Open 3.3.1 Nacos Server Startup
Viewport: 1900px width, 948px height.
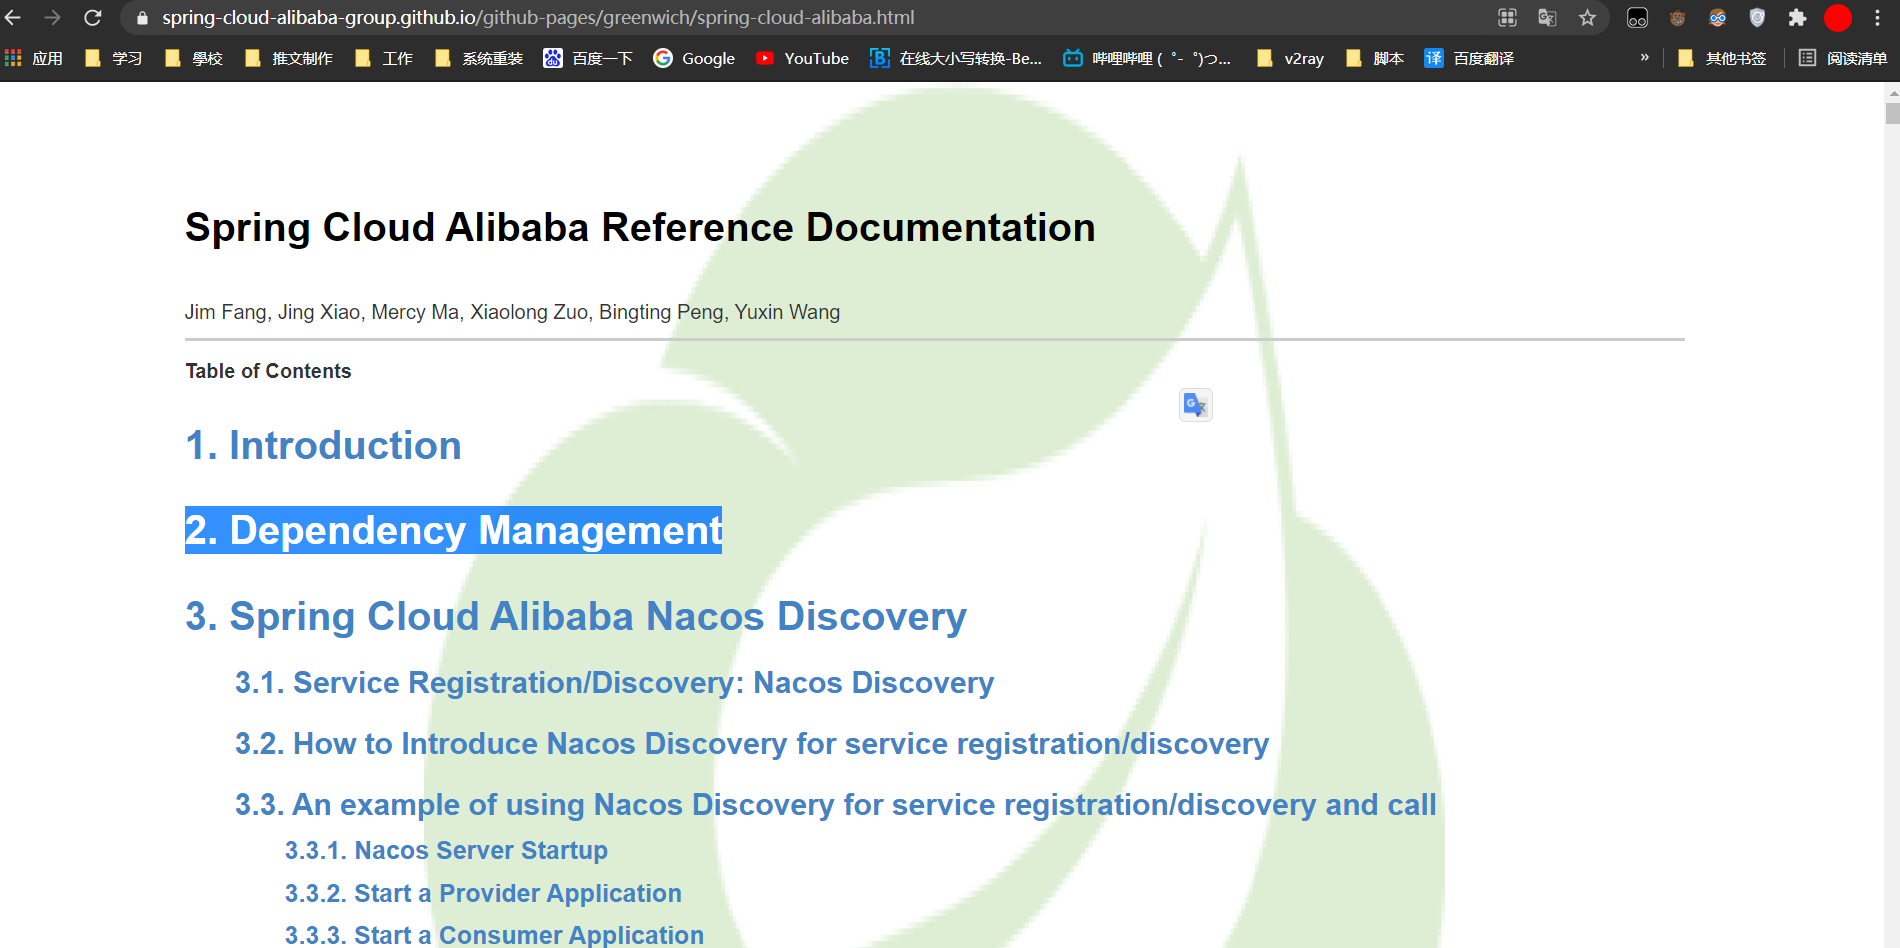click(446, 851)
